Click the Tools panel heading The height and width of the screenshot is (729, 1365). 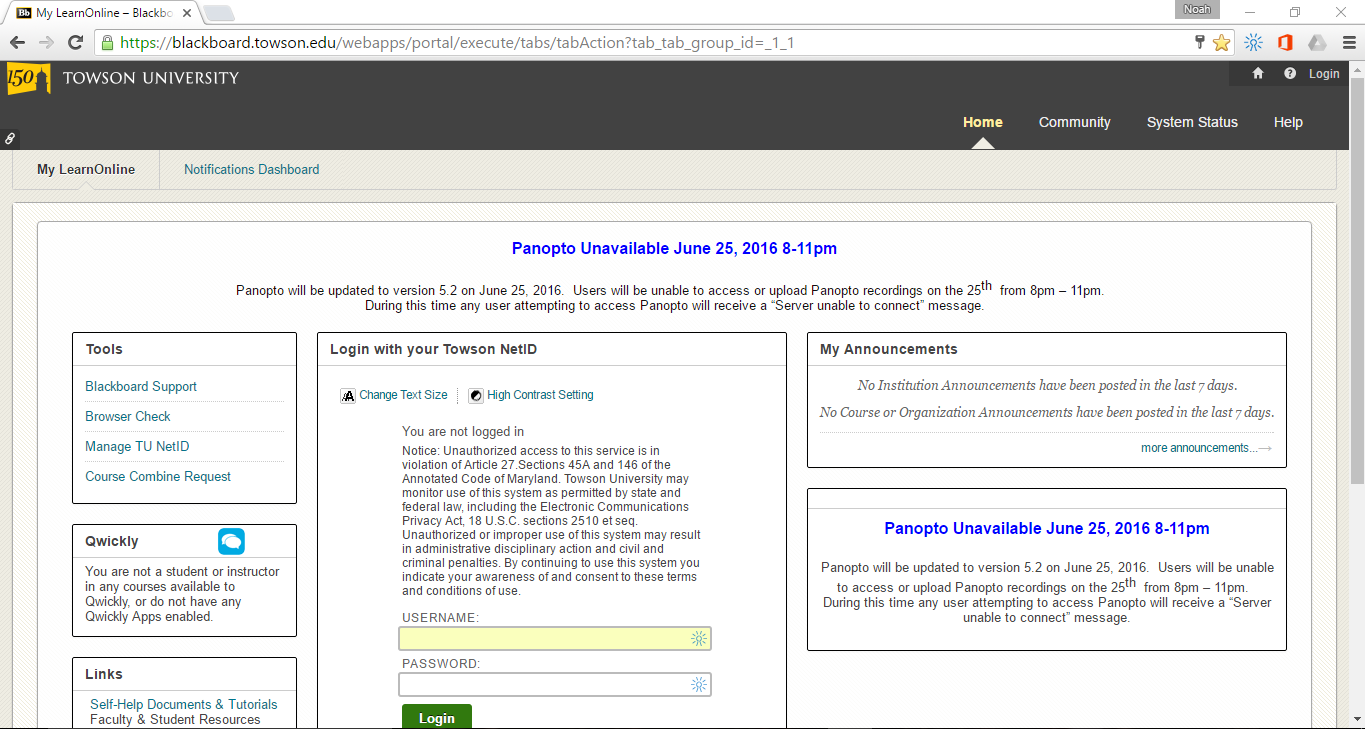coord(104,349)
